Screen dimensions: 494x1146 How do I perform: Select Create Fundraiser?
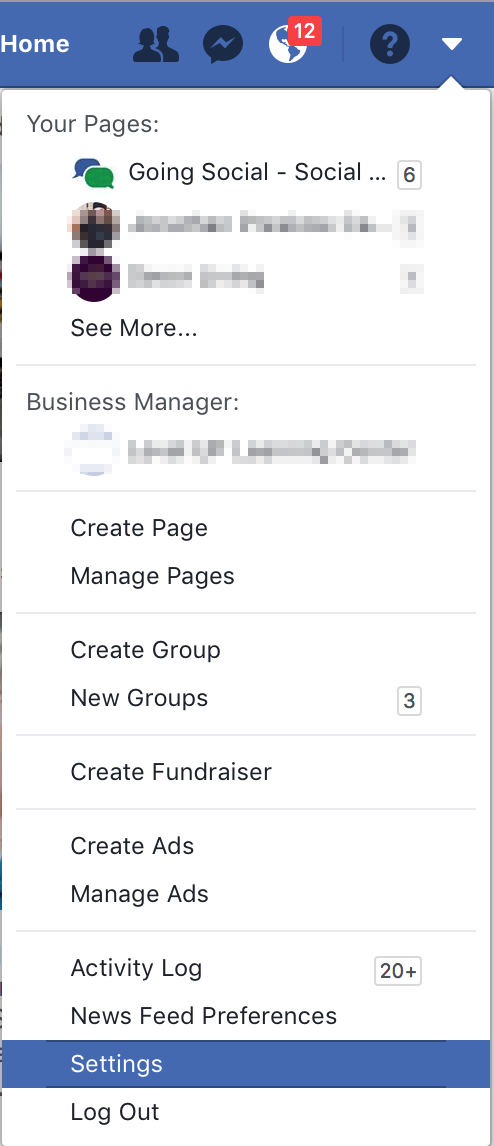246,772
